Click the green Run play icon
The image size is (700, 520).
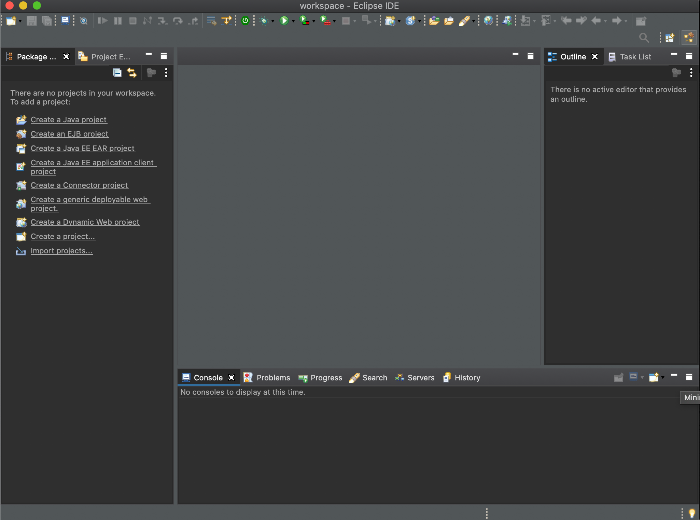pyautogui.click(x=284, y=21)
